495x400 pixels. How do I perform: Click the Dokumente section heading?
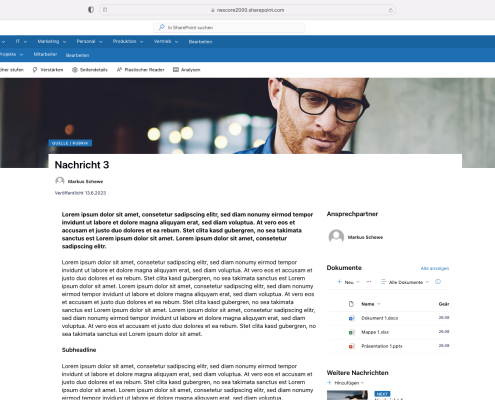[344, 268]
